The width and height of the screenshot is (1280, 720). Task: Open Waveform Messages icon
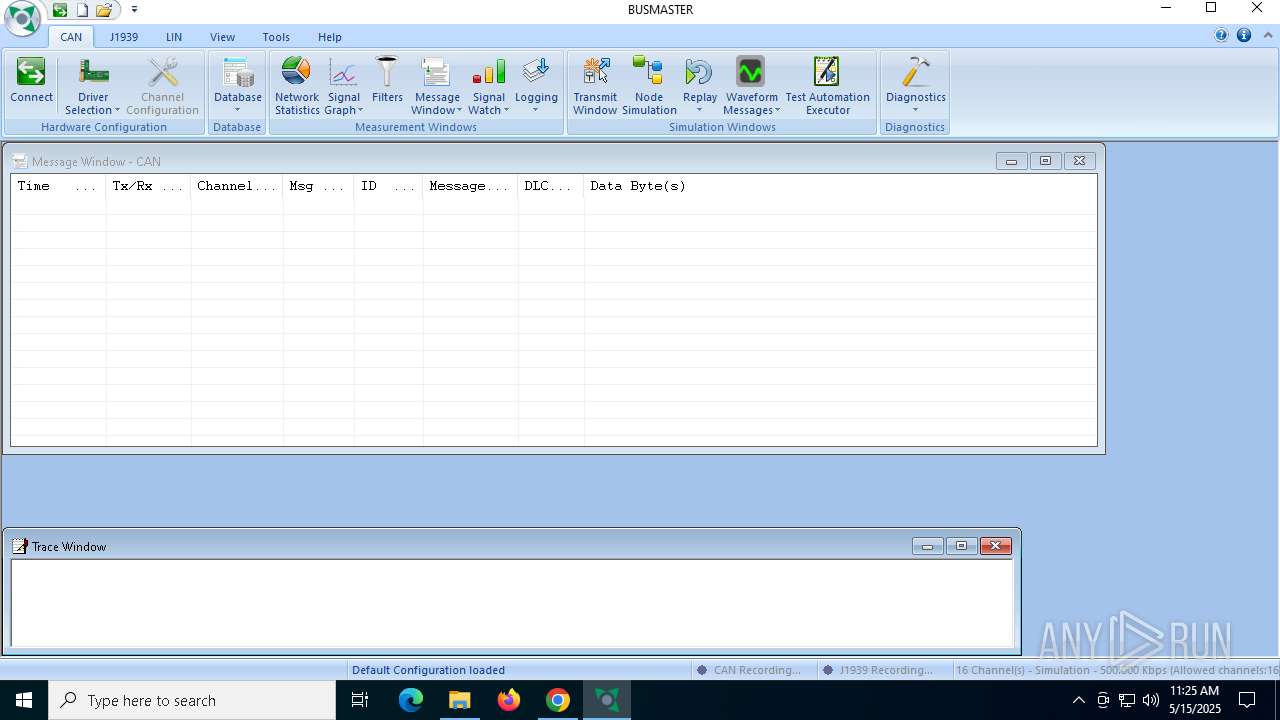click(750, 72)
